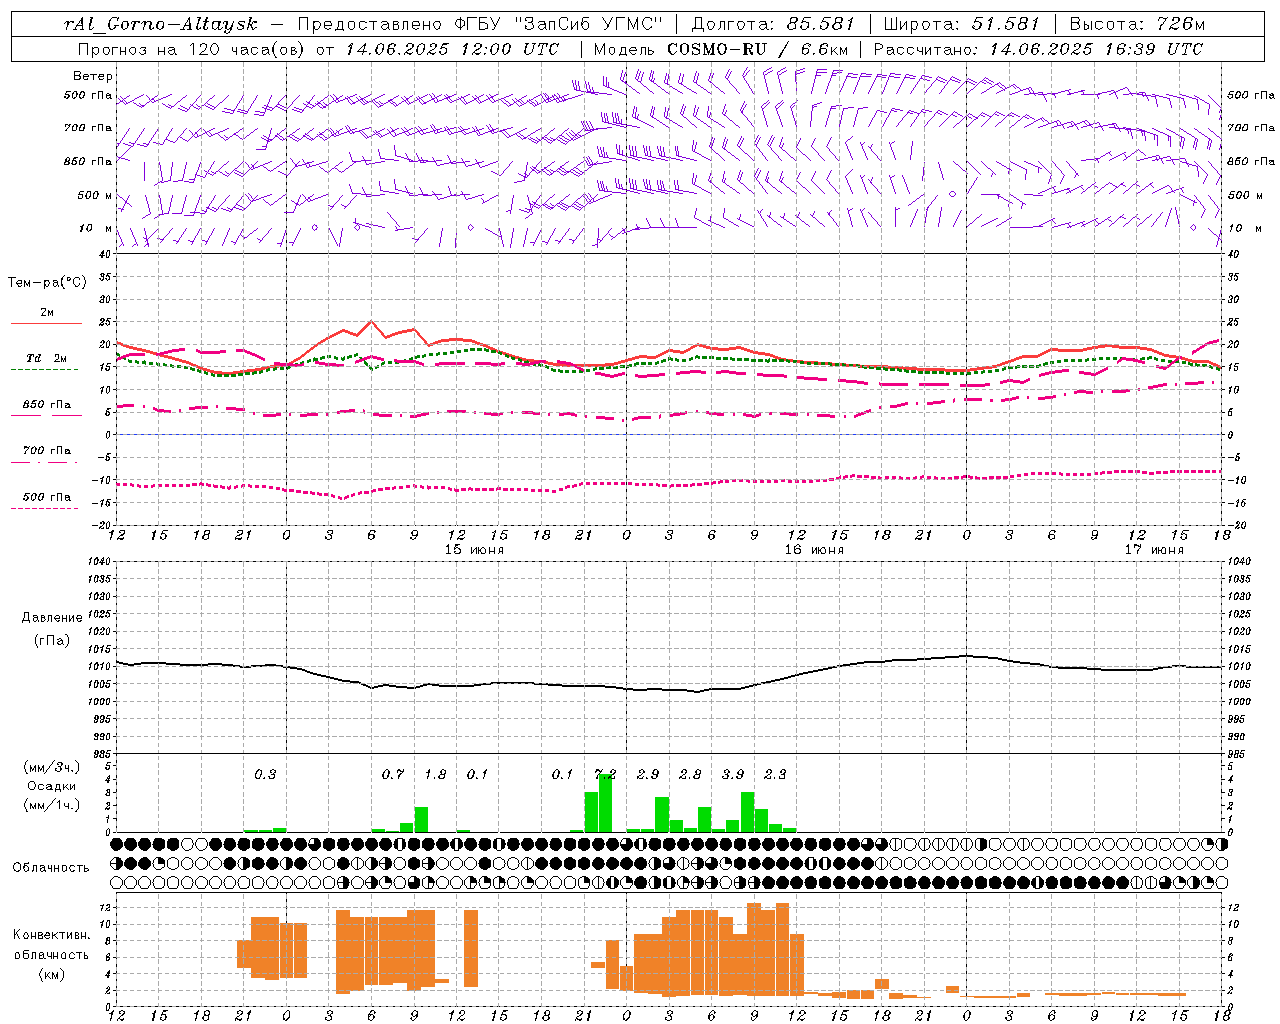
Task: Click the solid line swatch under '2м' legend
Action: (x=47, y=323)
